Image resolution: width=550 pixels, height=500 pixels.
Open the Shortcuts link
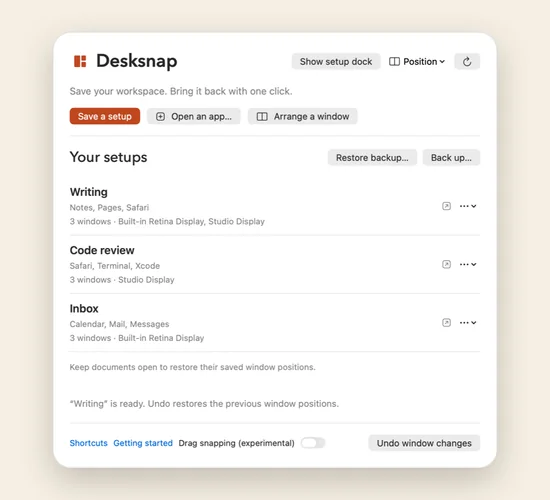[88, 443]
